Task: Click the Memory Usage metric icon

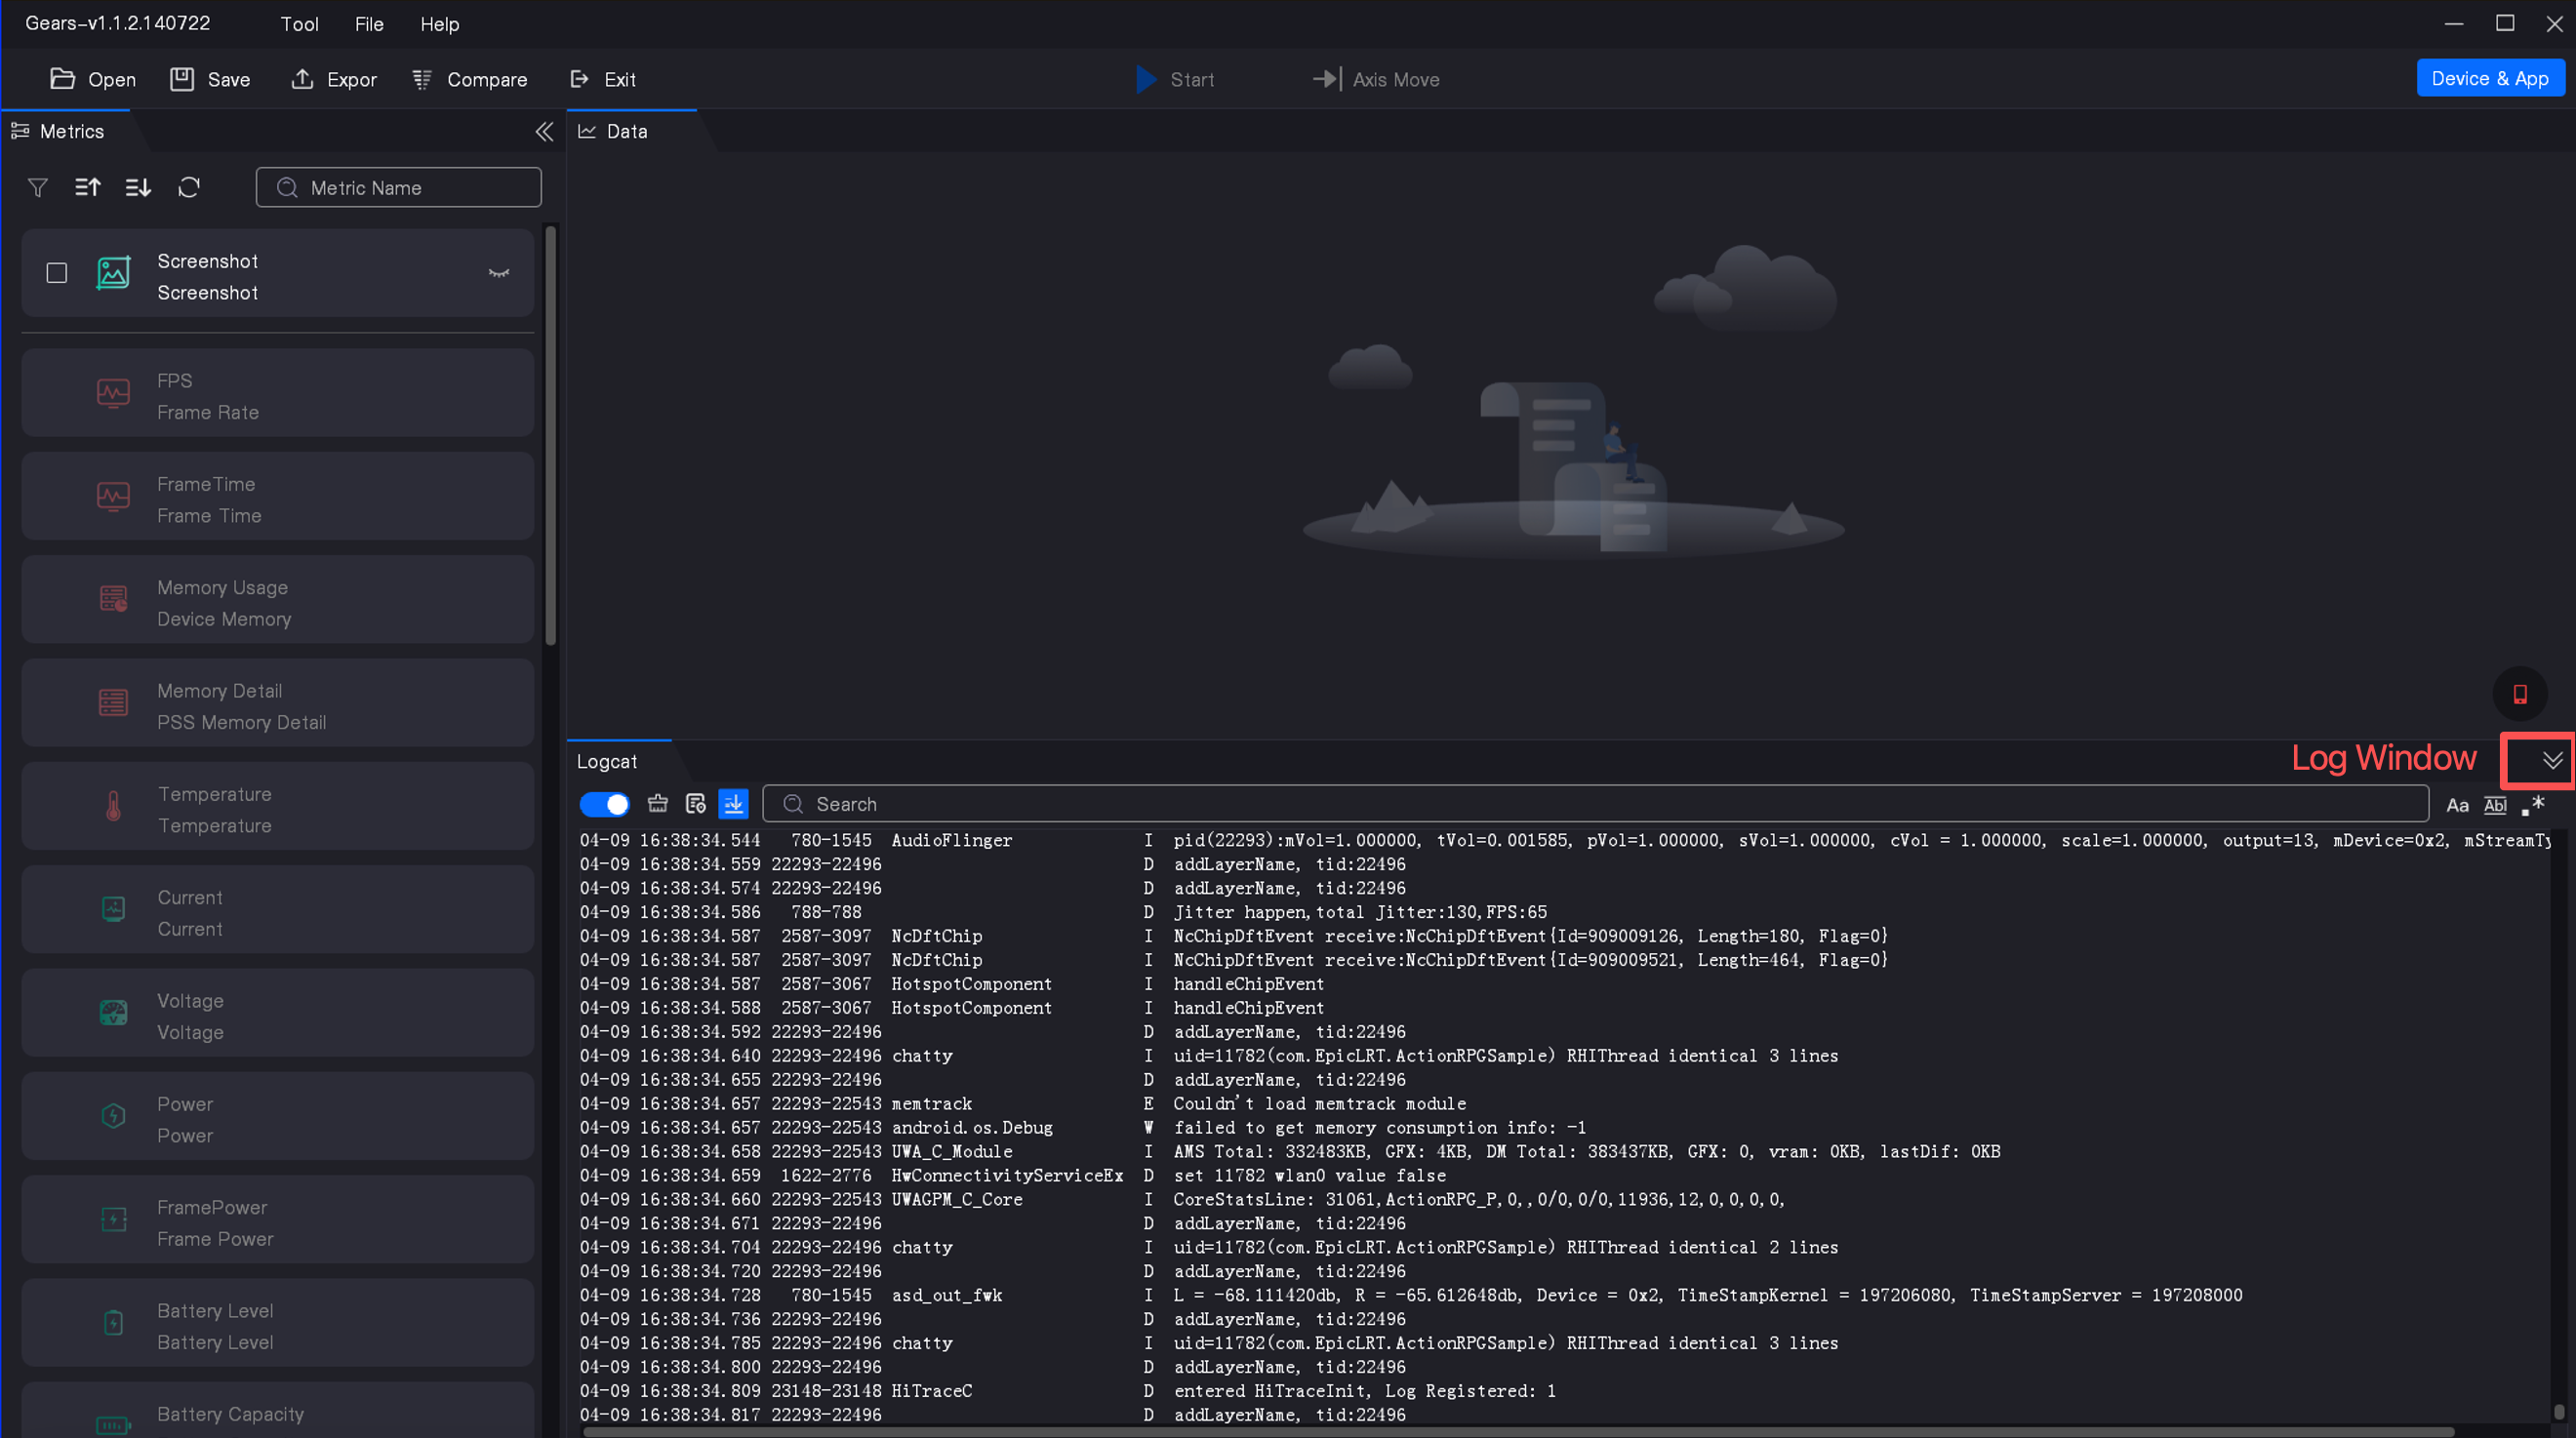Action: coord(113,599)
